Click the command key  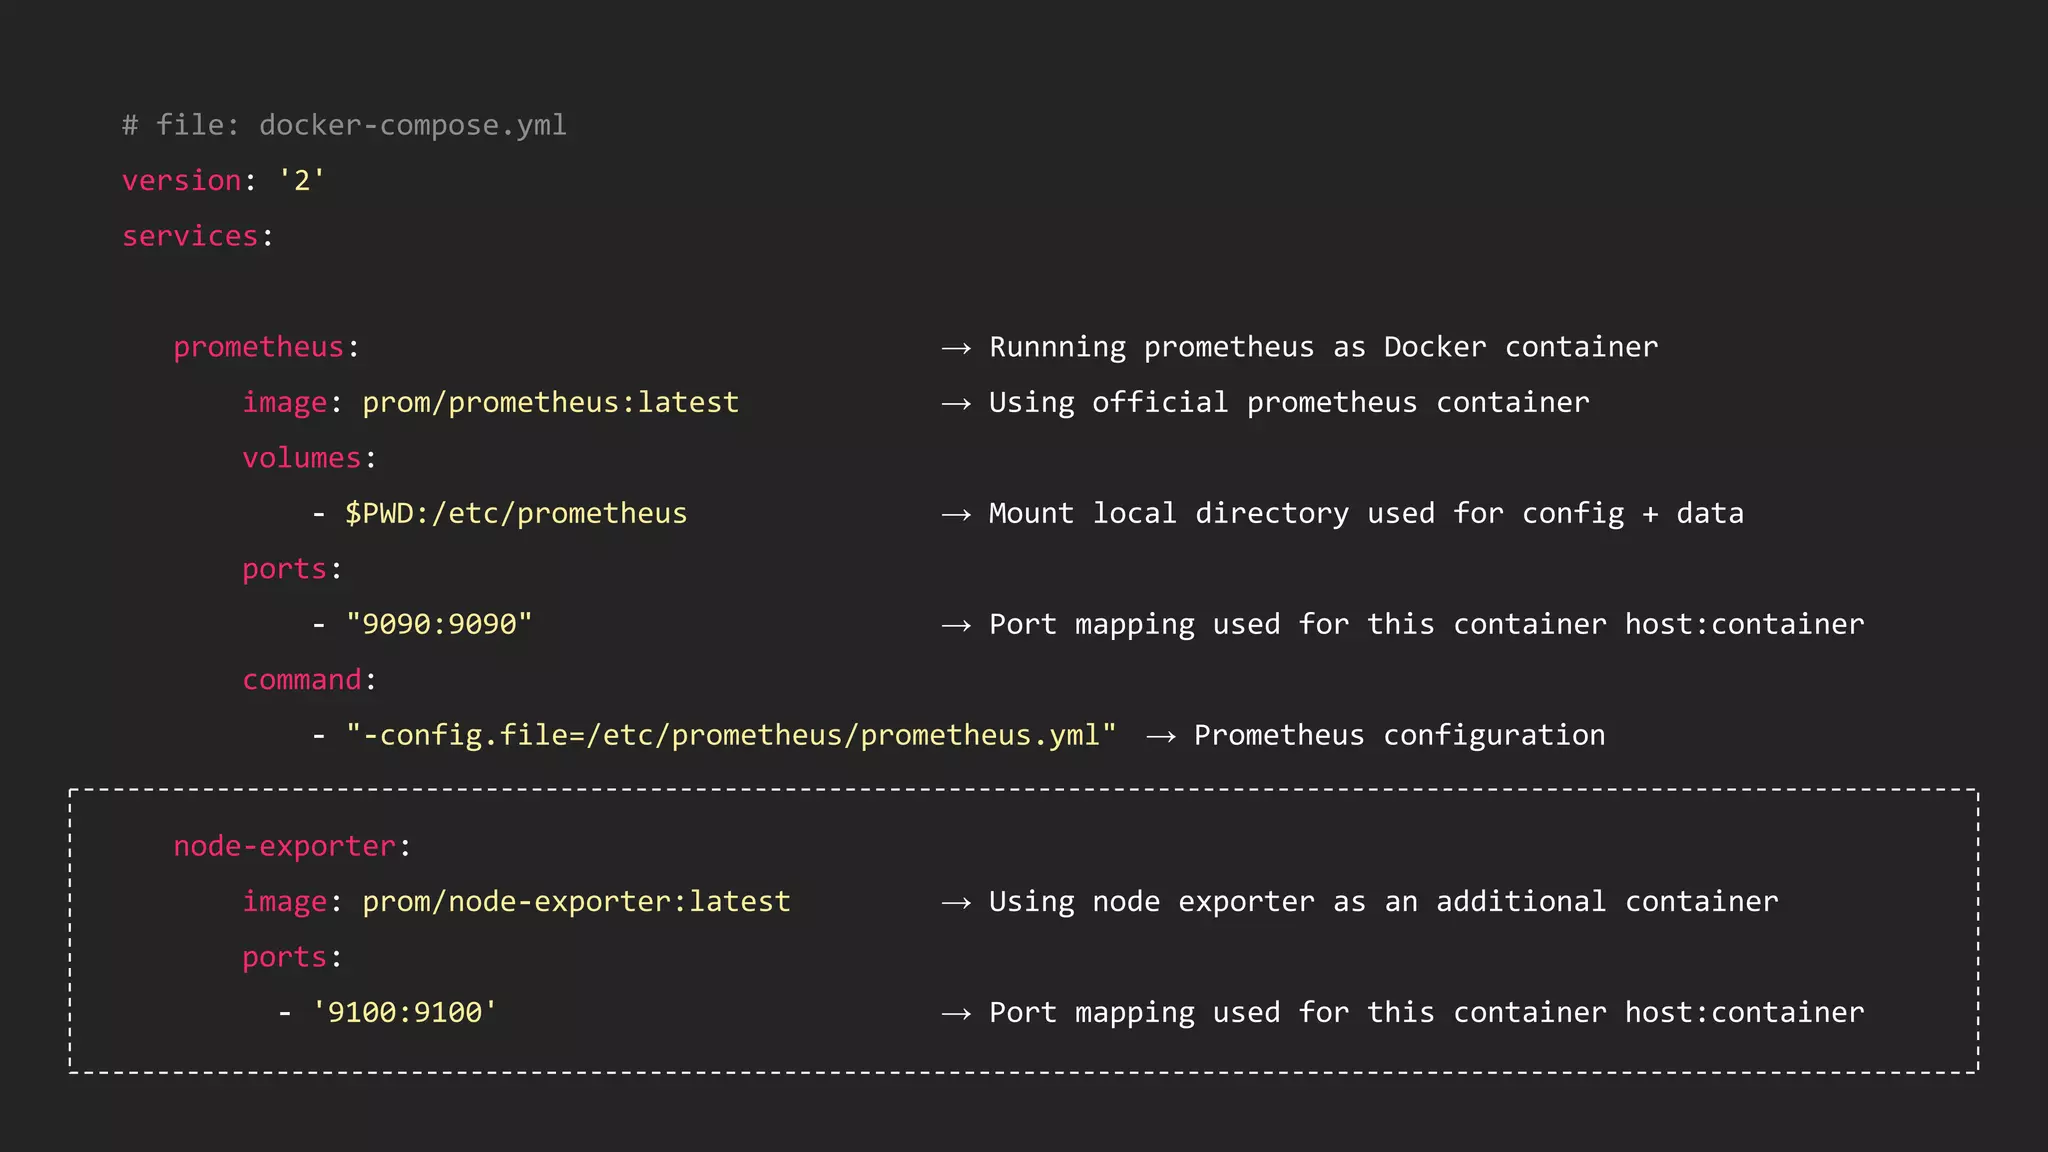301,680
